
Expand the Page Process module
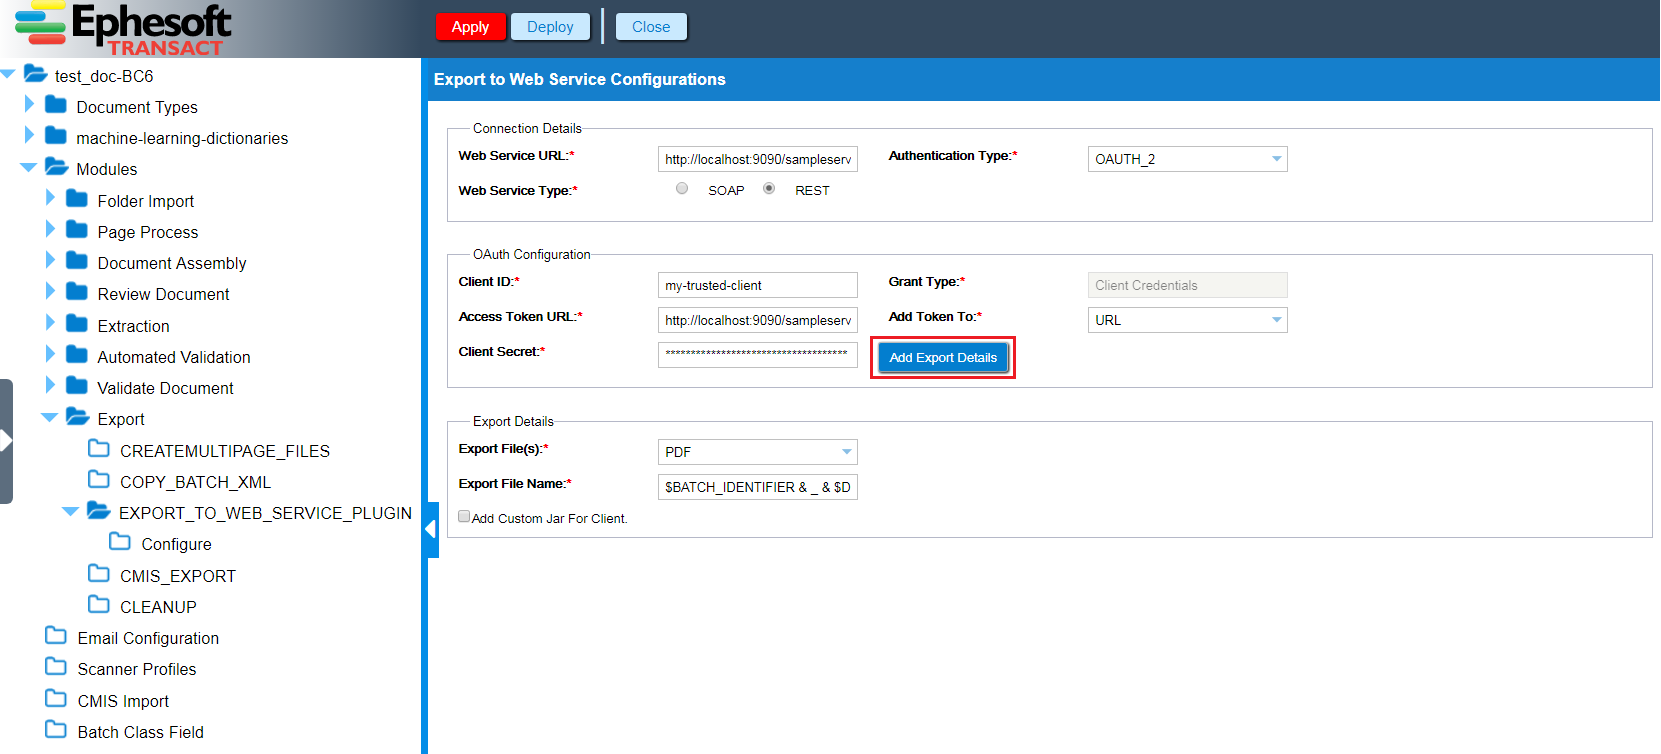click(50, 229)
